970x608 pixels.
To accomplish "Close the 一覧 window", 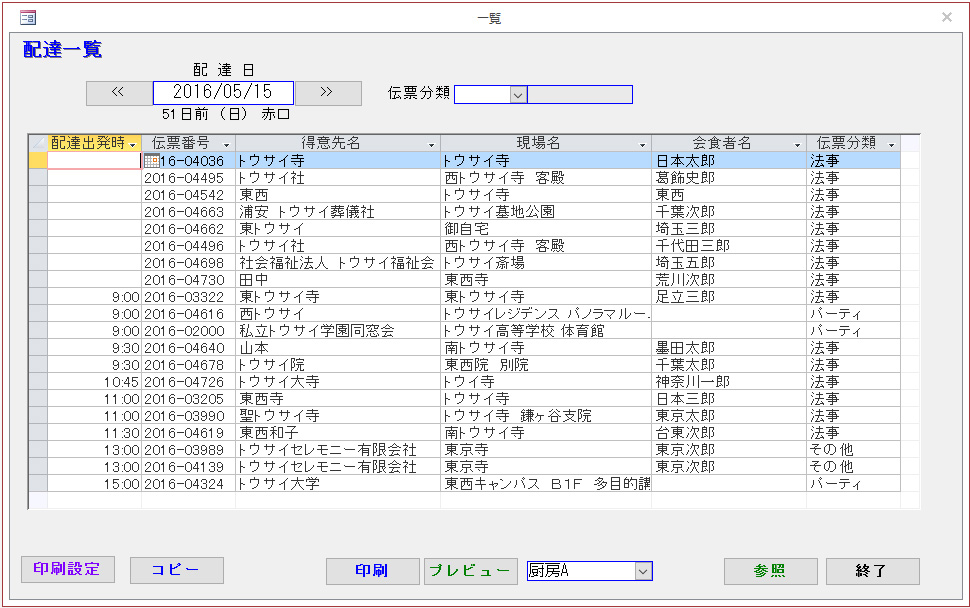I will [x=947, y=17].
